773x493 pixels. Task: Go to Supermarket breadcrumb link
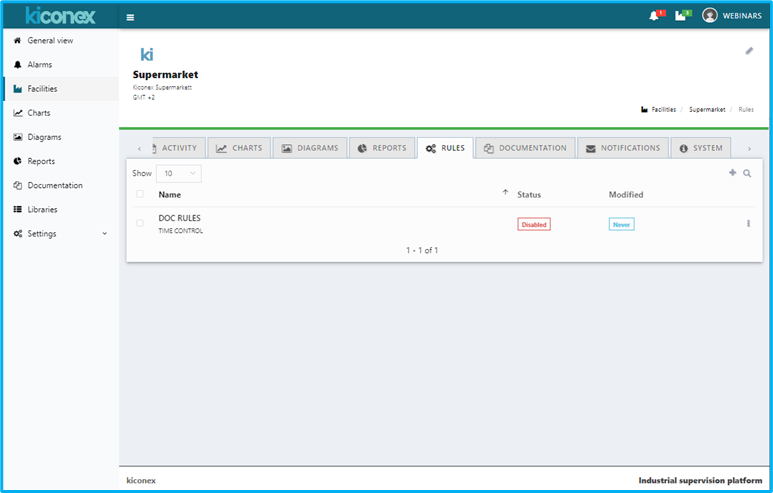[x=707, y=109]
